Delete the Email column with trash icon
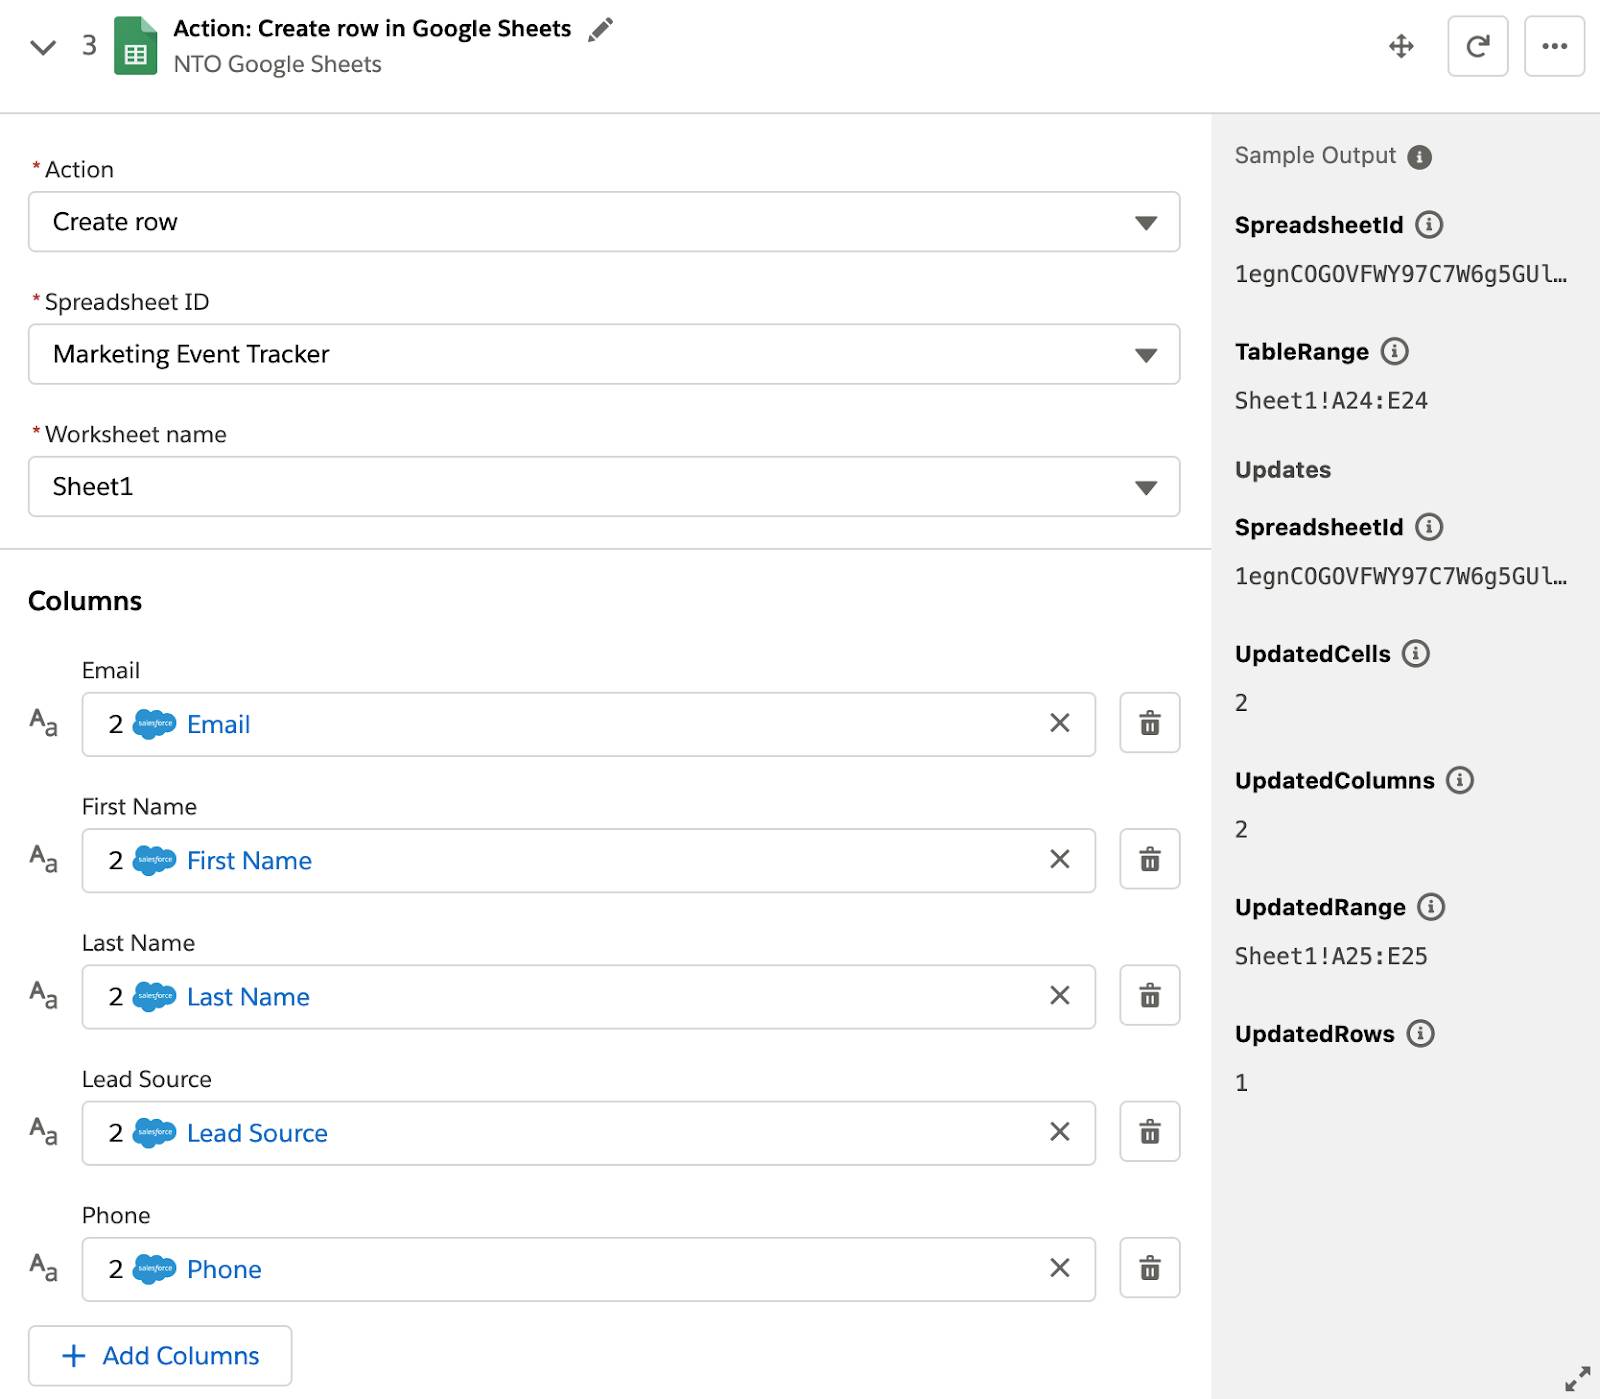 [1150, 723]
